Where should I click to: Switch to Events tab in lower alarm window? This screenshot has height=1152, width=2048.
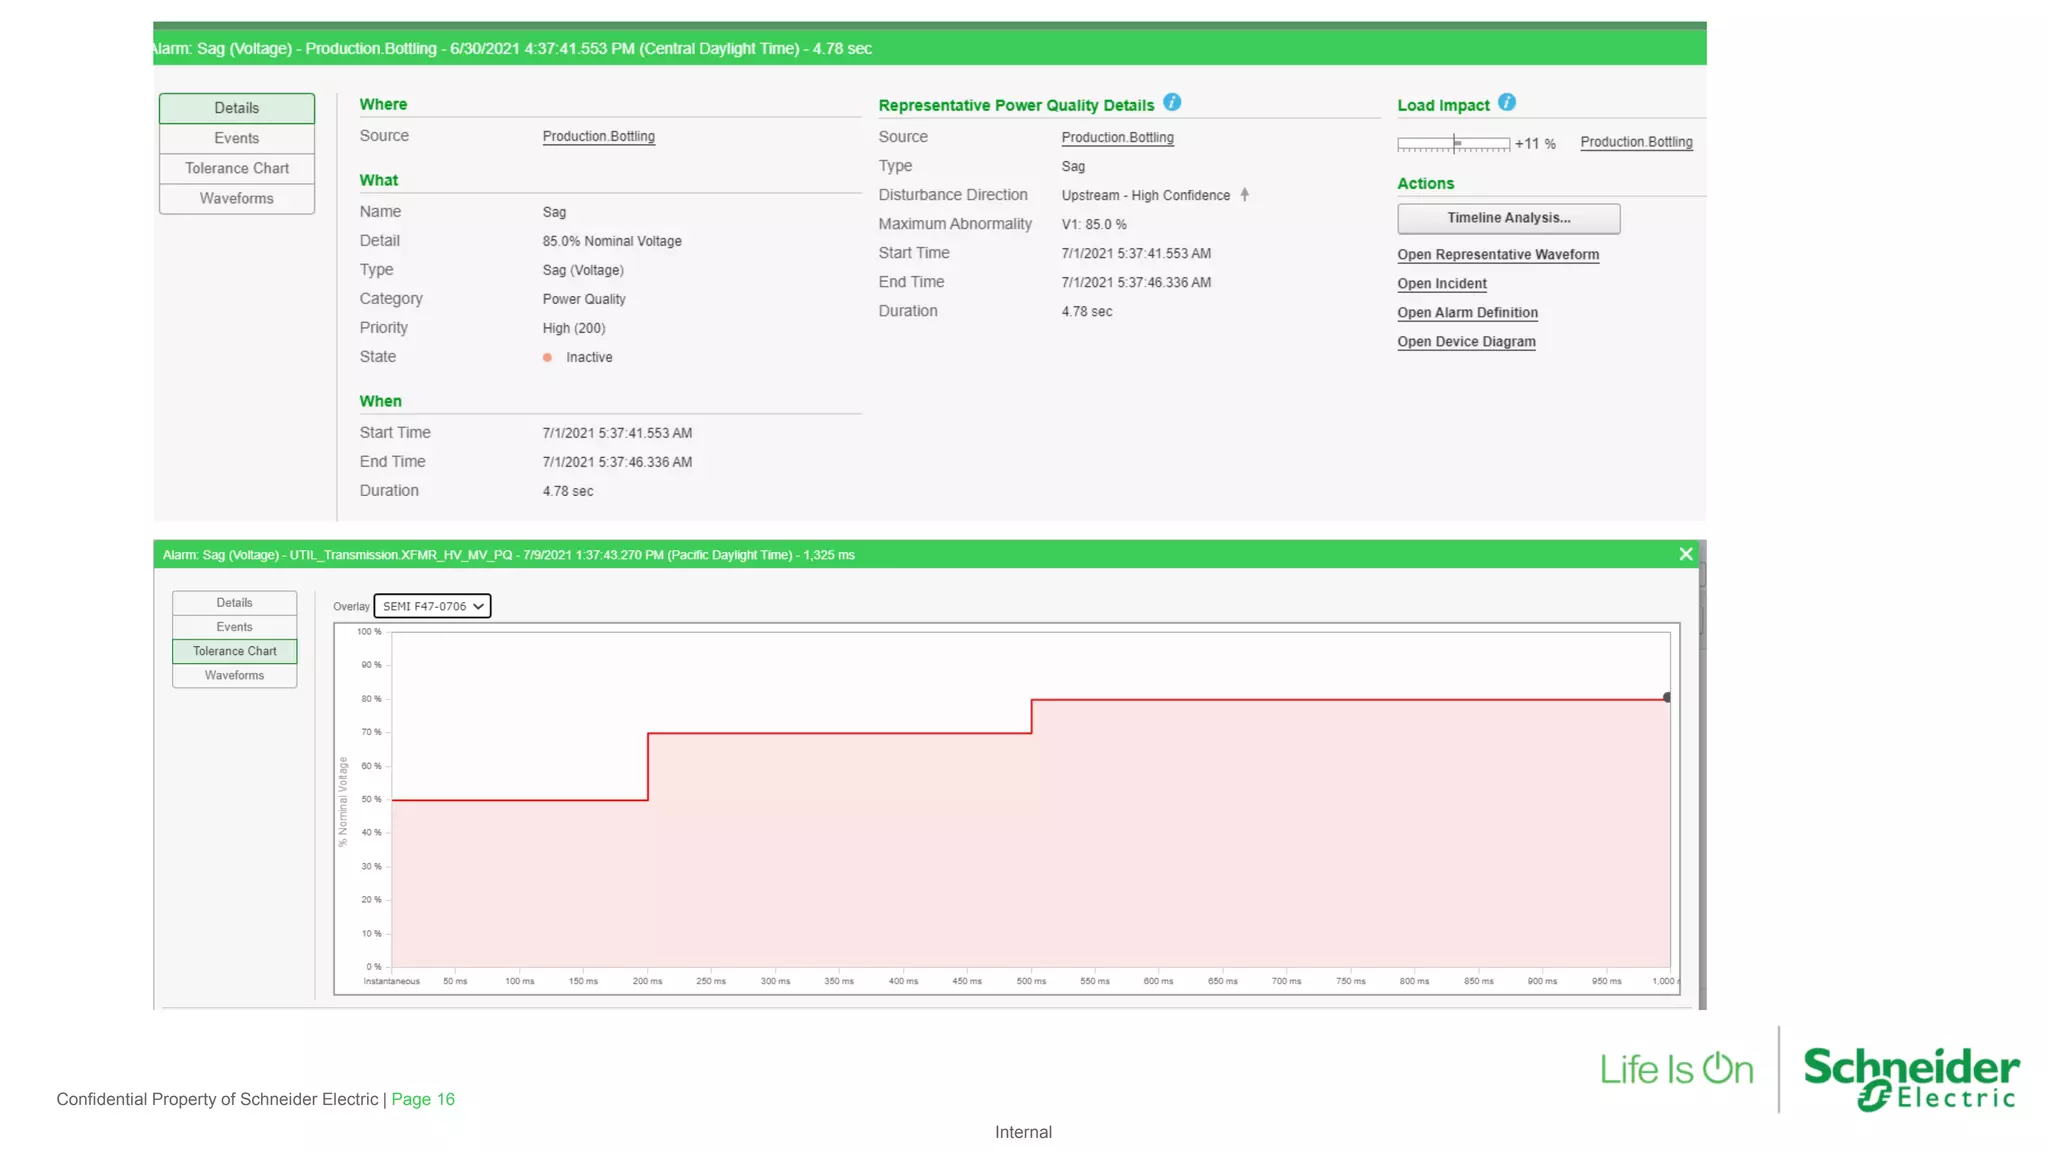click(235, 627)
